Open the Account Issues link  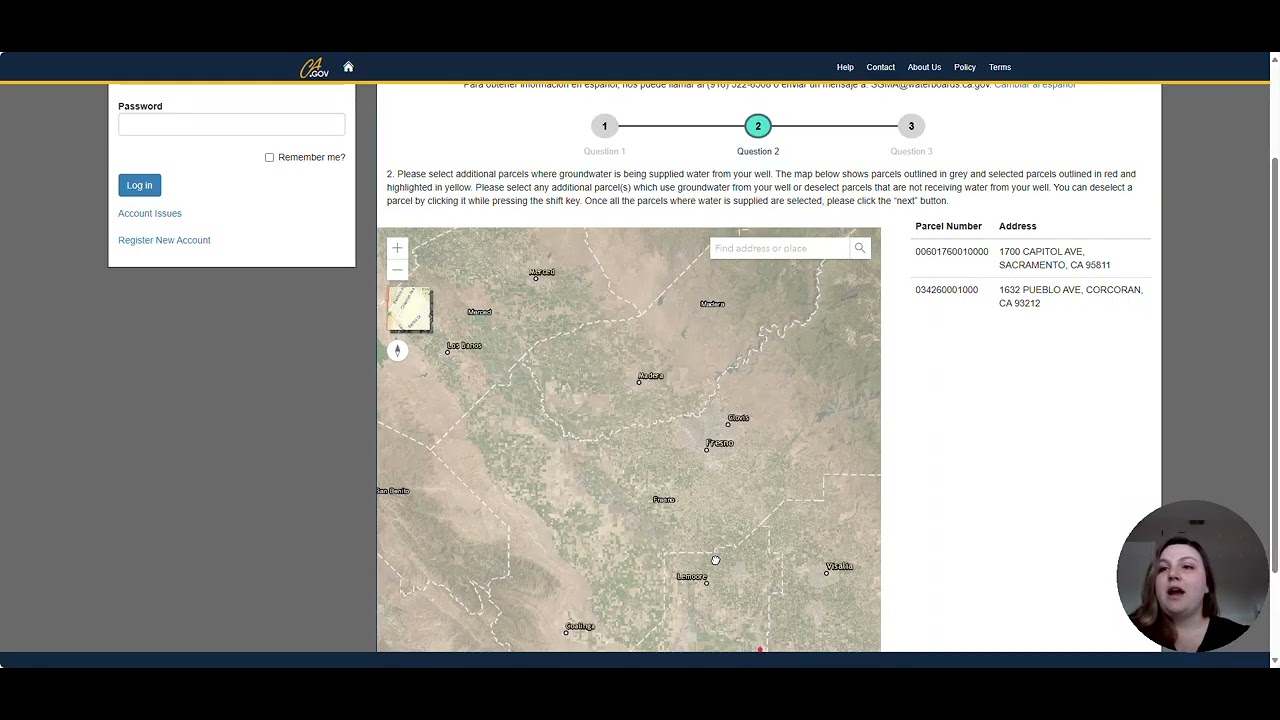[150, 213]
